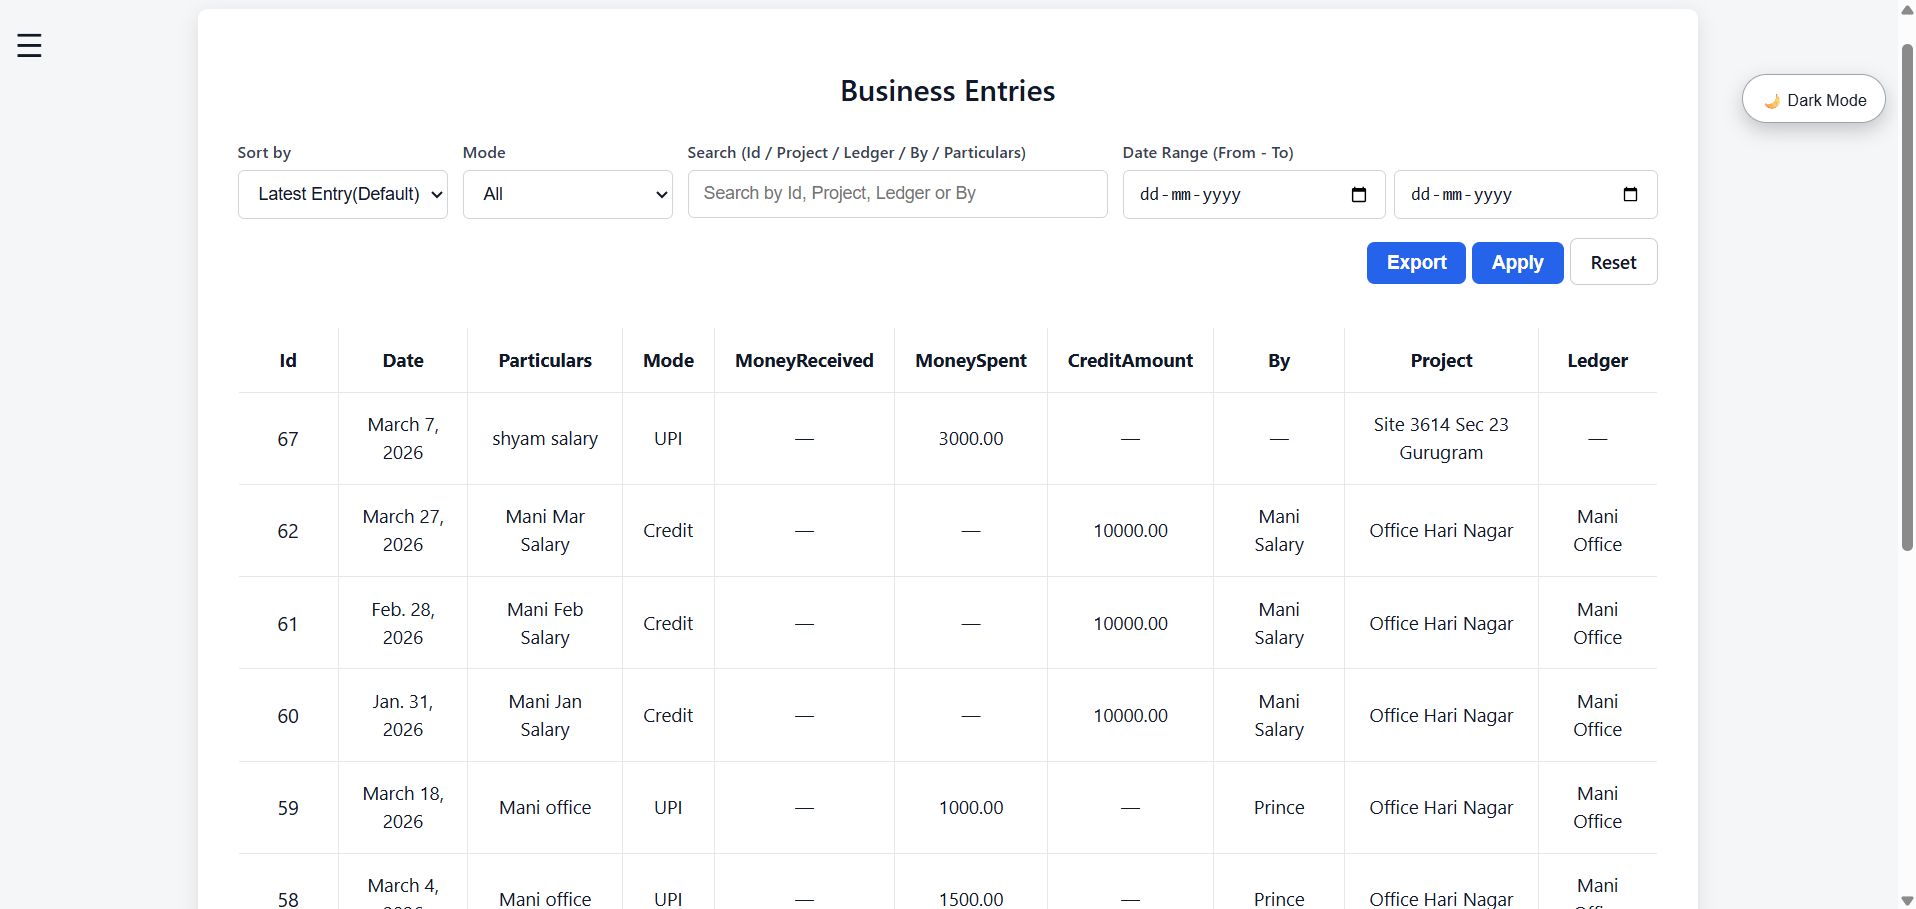The image size is (1916, 909).
Task: Export the business entries
Action: point(1415,263)
